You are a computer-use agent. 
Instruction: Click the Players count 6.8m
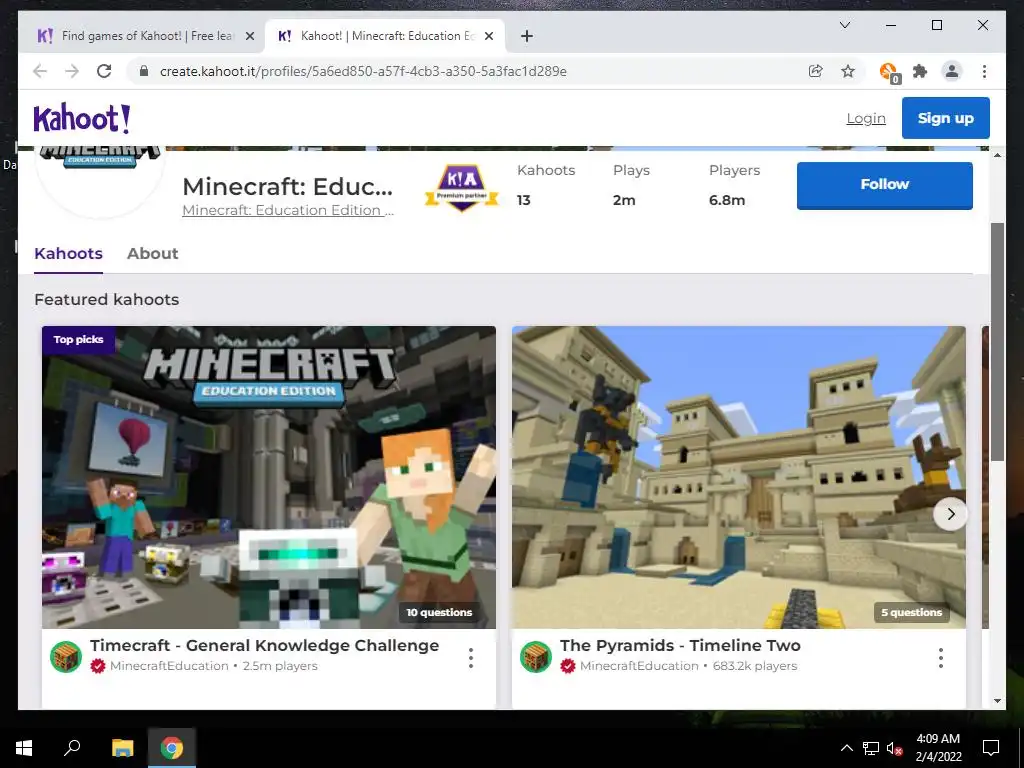coord(727,200)
